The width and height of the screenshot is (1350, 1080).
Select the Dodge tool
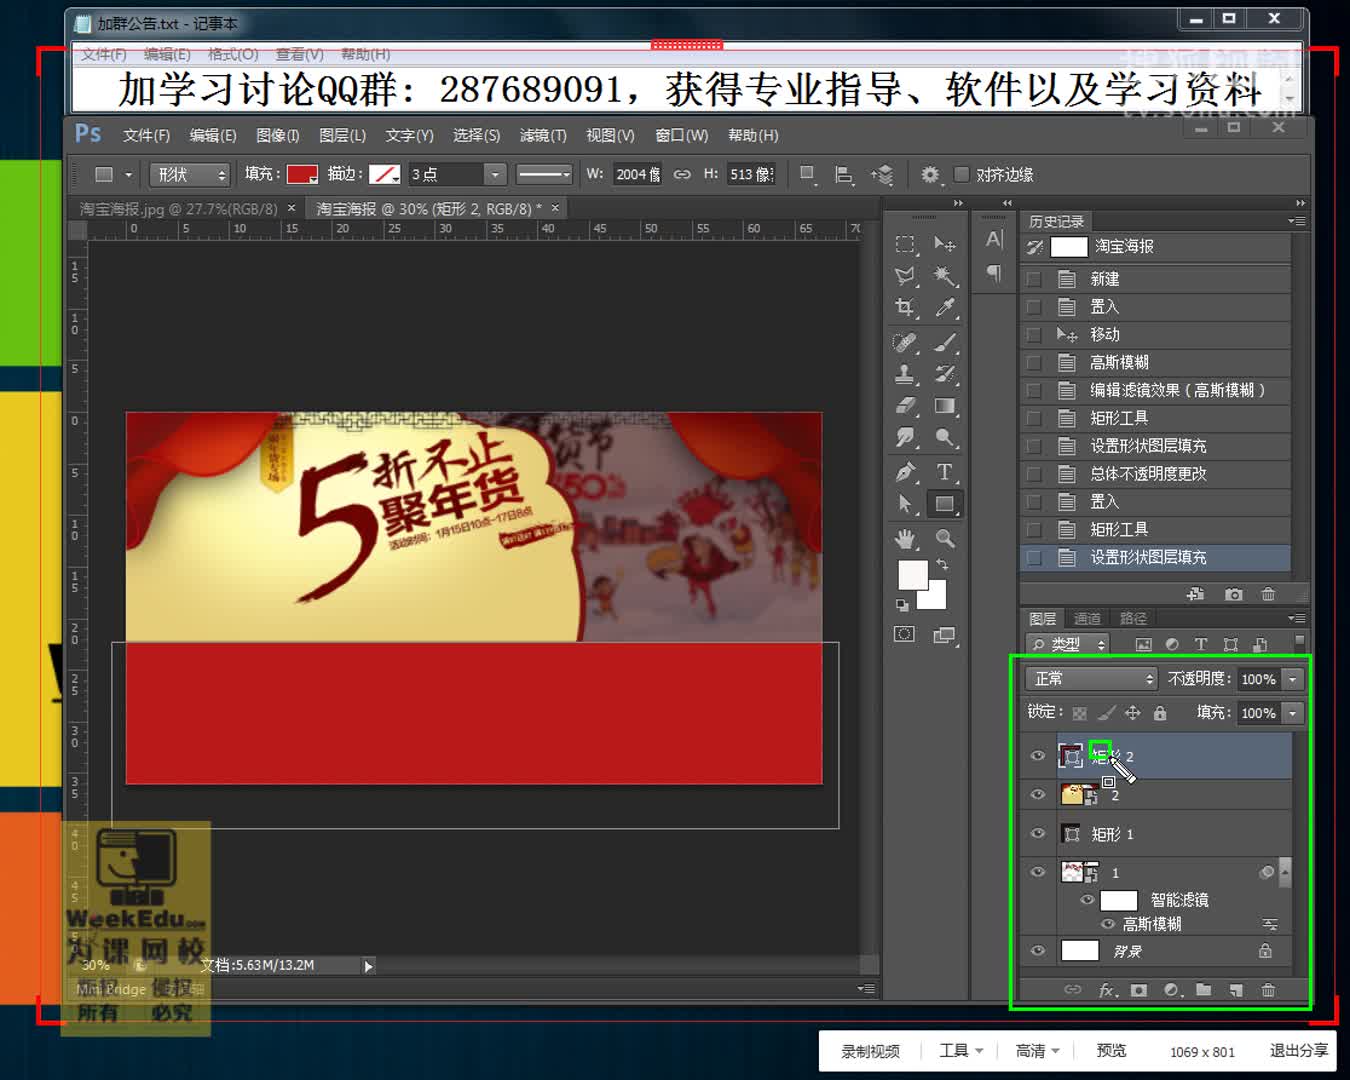pyautogui.click(x=944, y=438)
